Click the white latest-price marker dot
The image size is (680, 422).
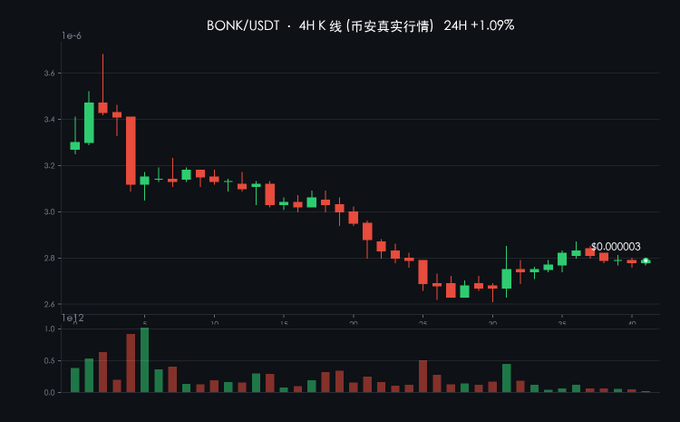pos(646,261)
